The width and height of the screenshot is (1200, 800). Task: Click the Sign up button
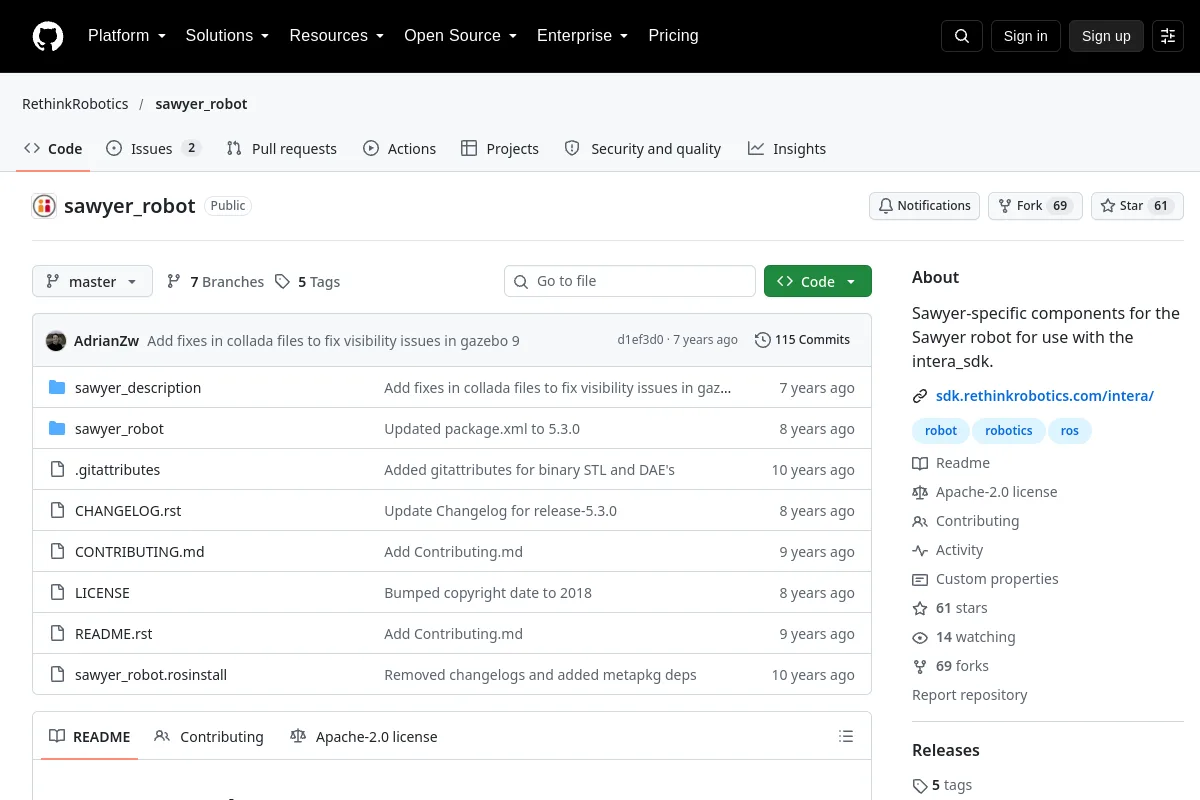click(x=1106, y=36)
